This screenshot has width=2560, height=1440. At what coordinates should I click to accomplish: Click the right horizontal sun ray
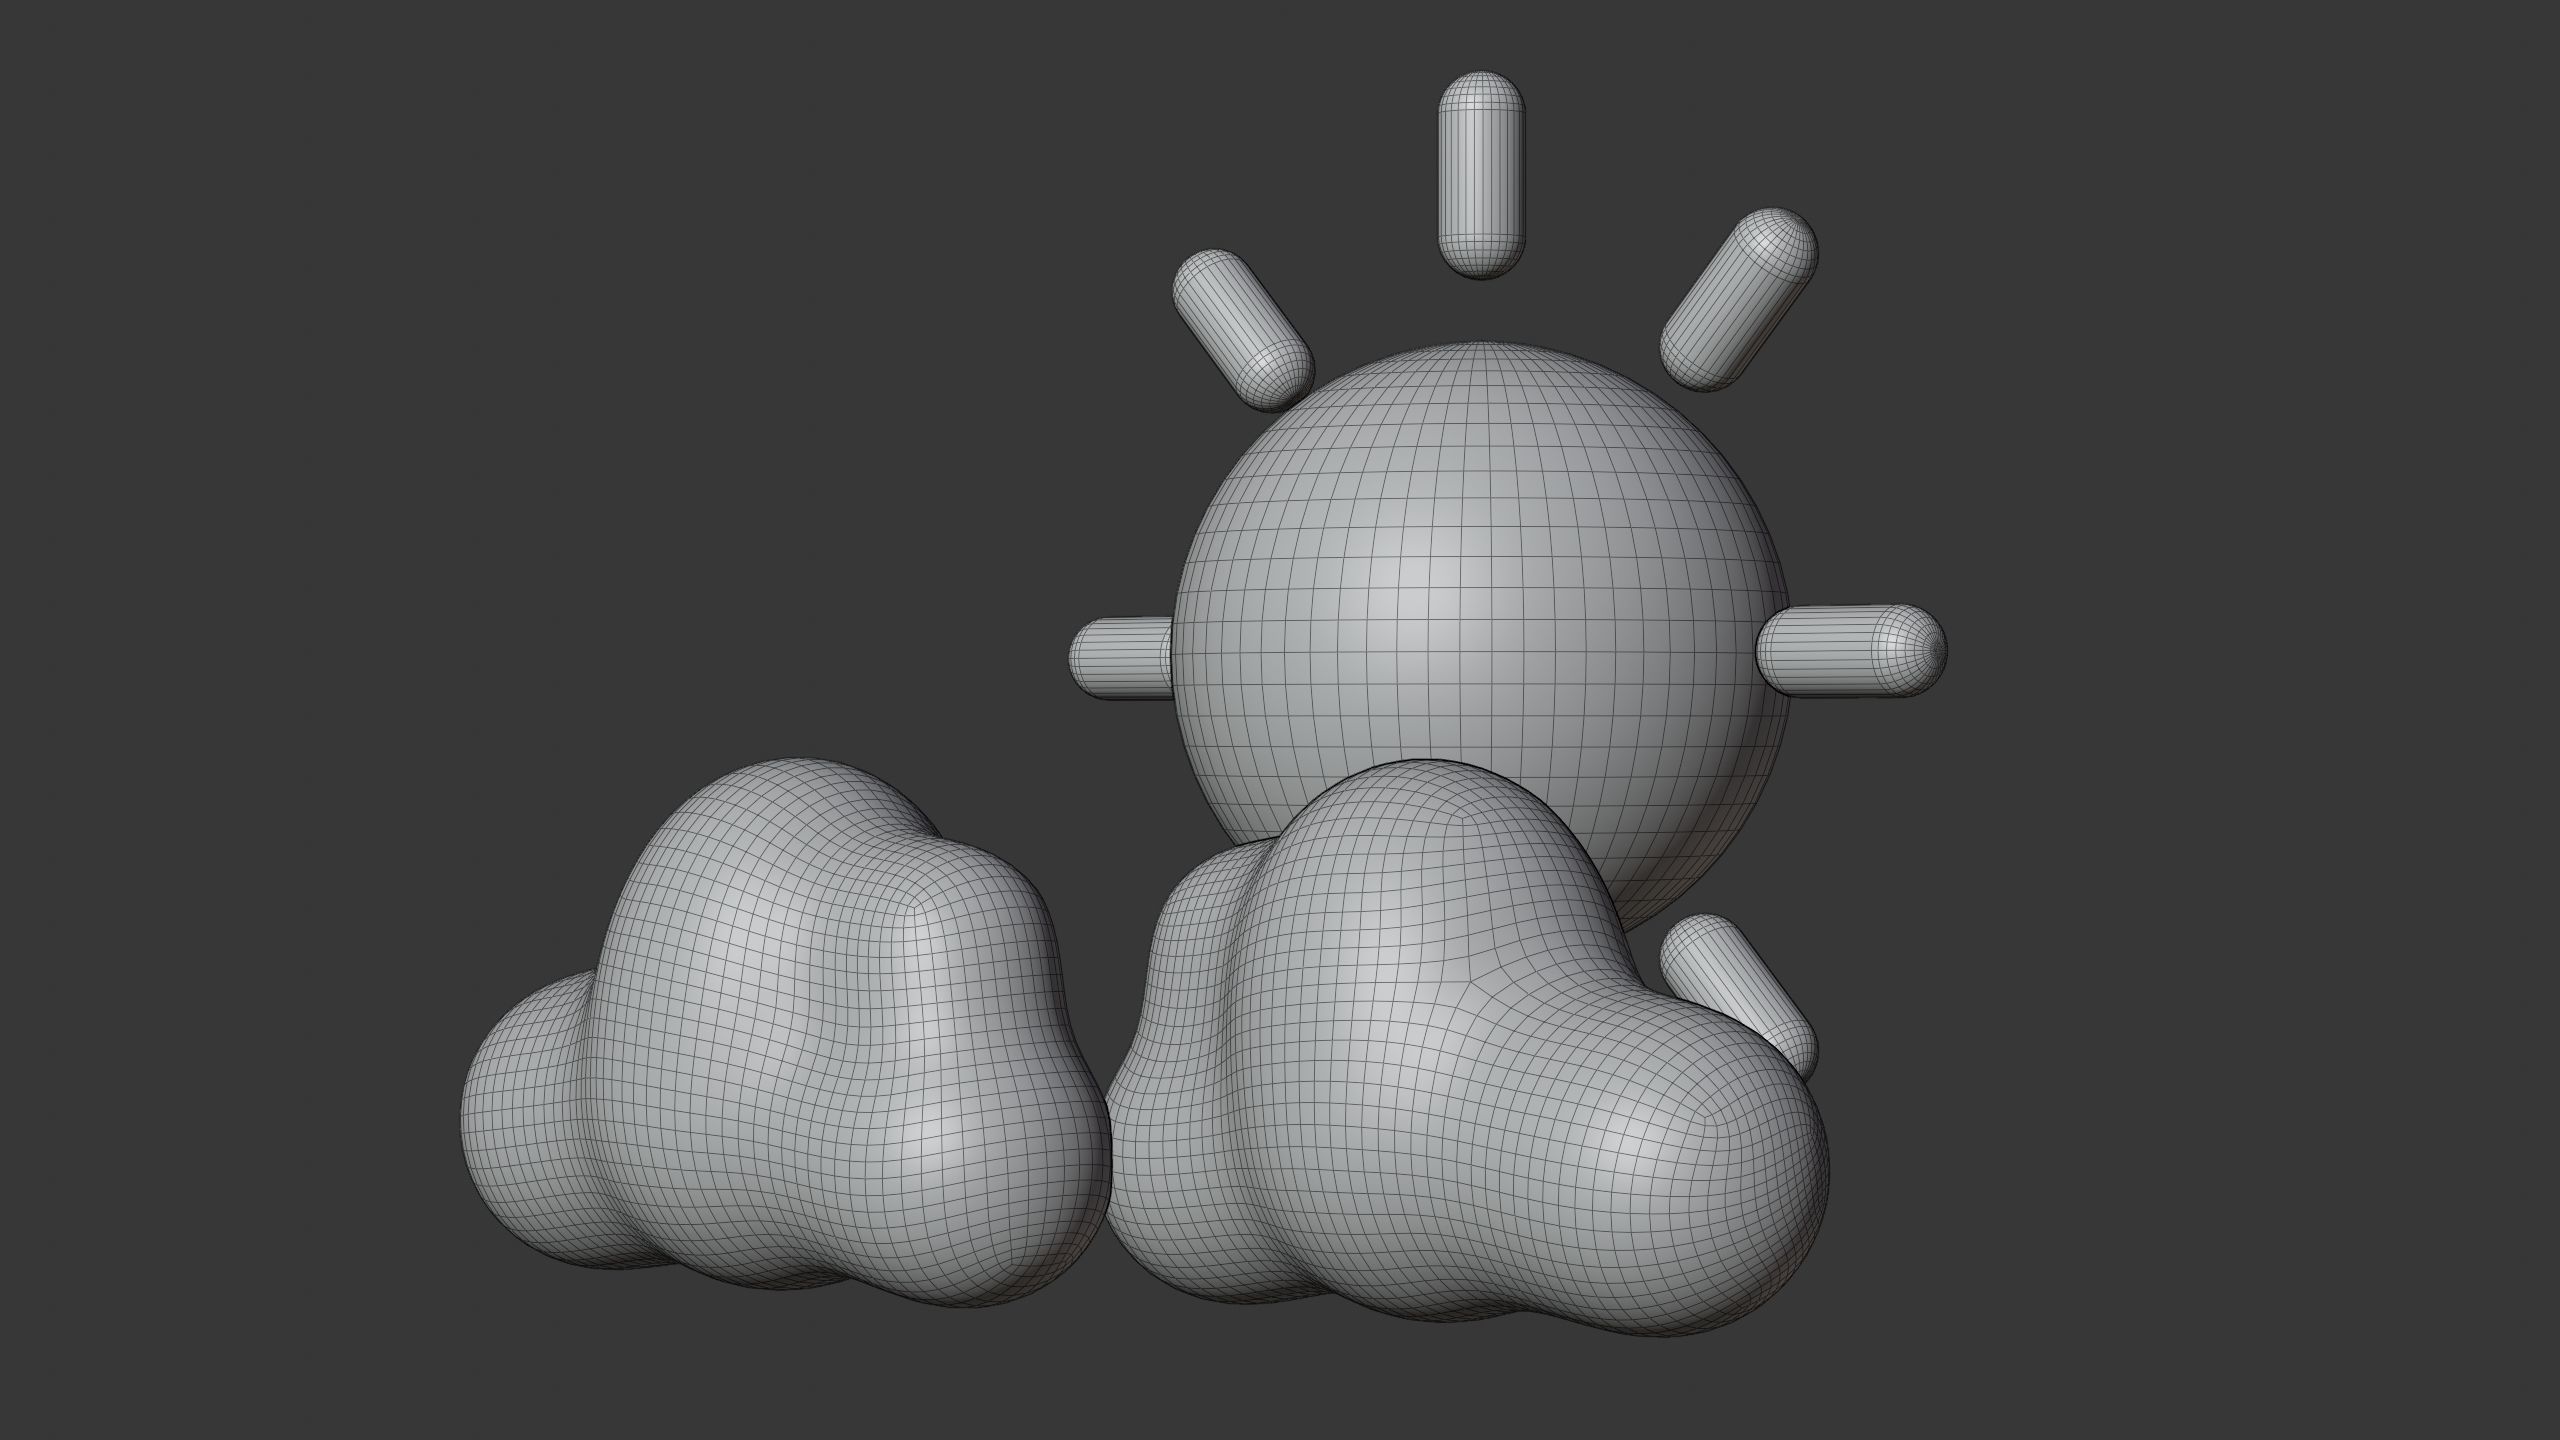1850,650
